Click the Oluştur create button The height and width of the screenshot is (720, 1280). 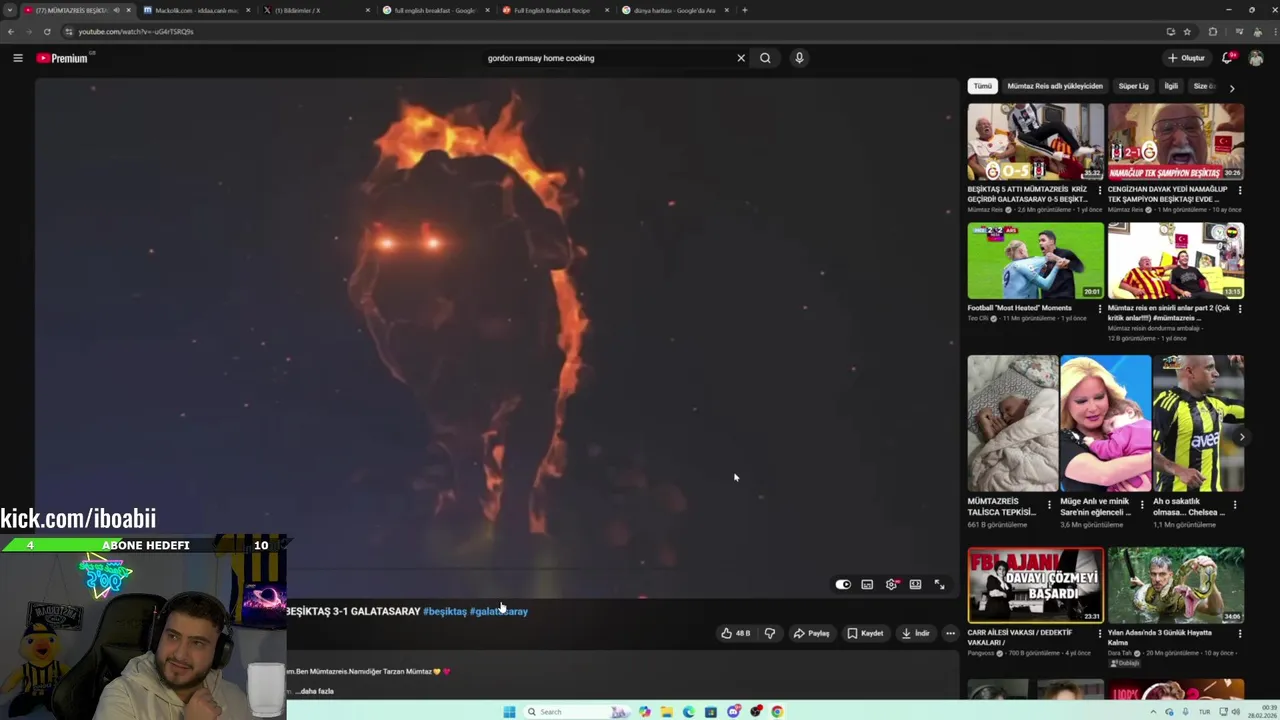(x=1186, y=58)
